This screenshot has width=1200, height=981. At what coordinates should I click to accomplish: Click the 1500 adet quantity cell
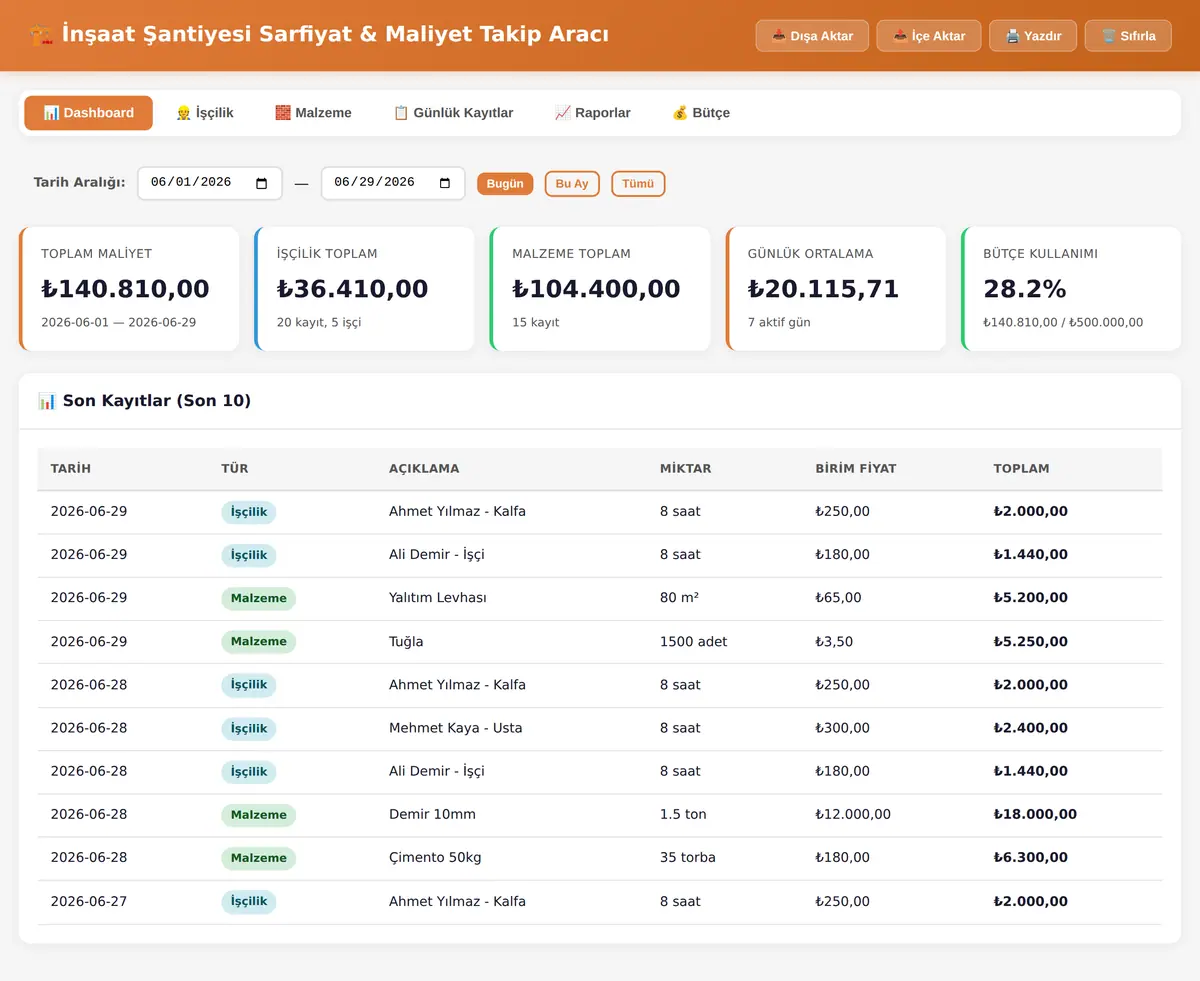(694, 641)
